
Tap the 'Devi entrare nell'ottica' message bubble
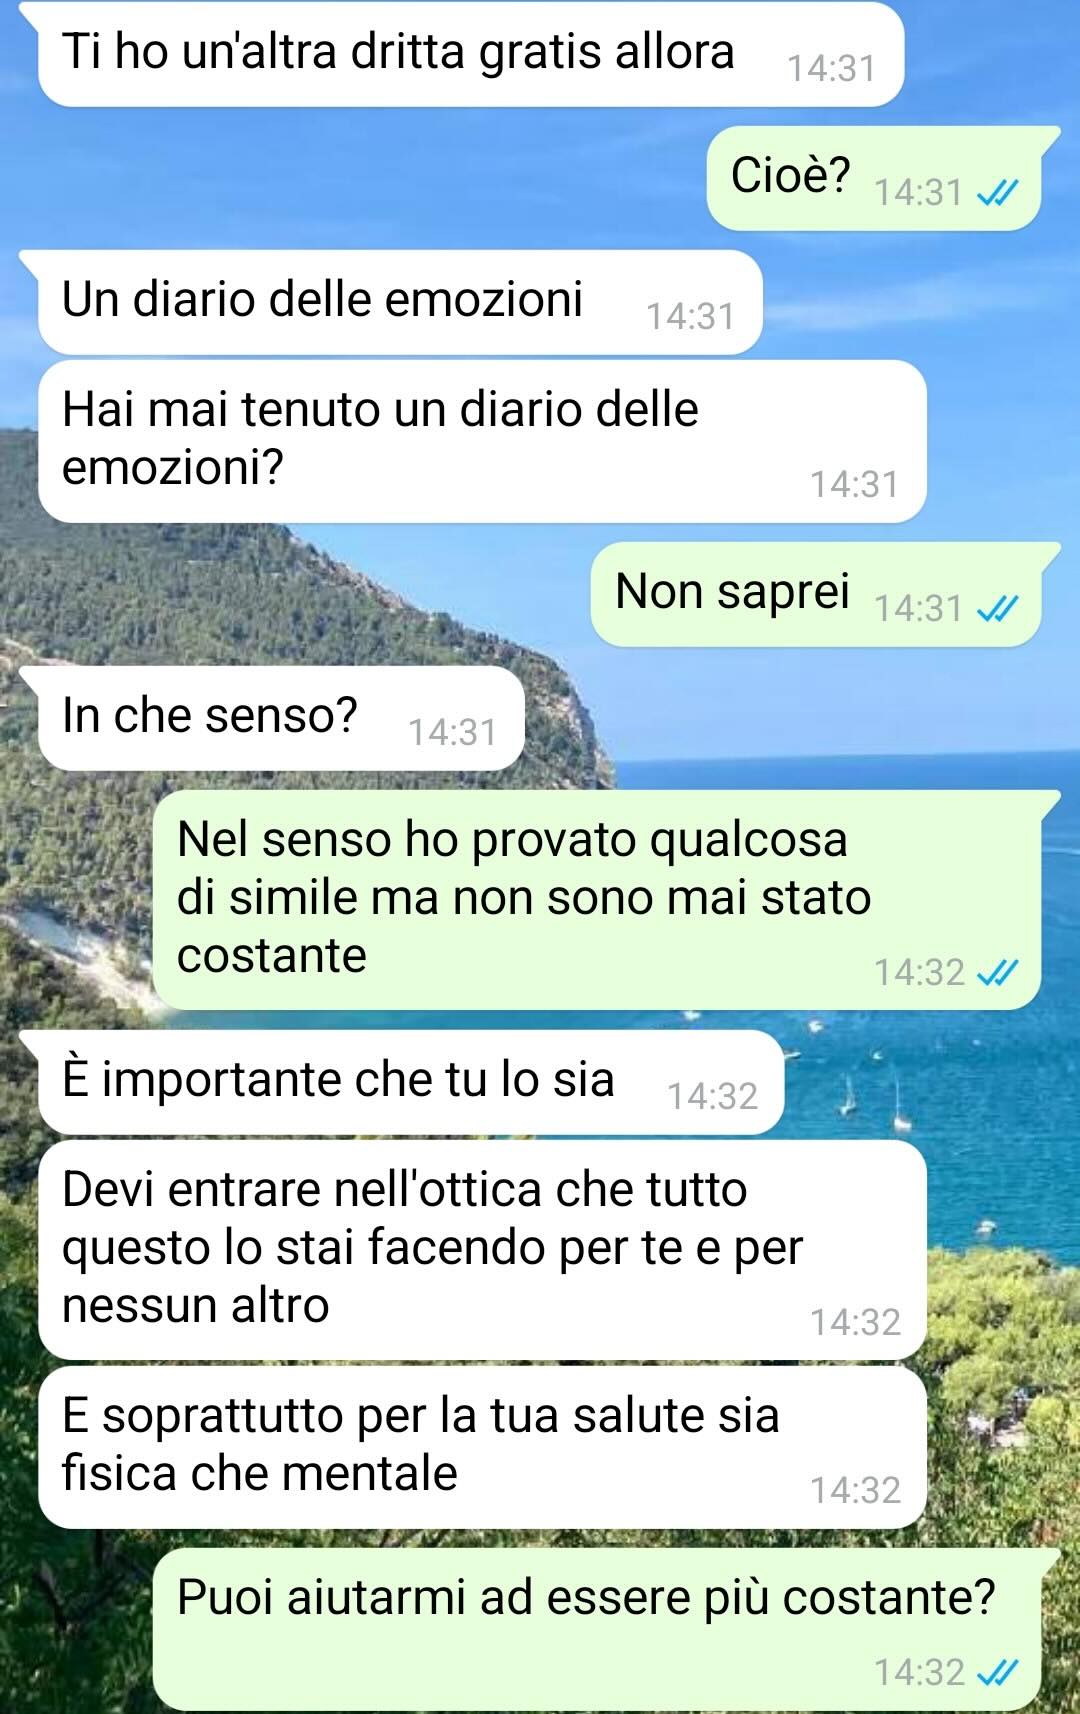pos(482,1250)
